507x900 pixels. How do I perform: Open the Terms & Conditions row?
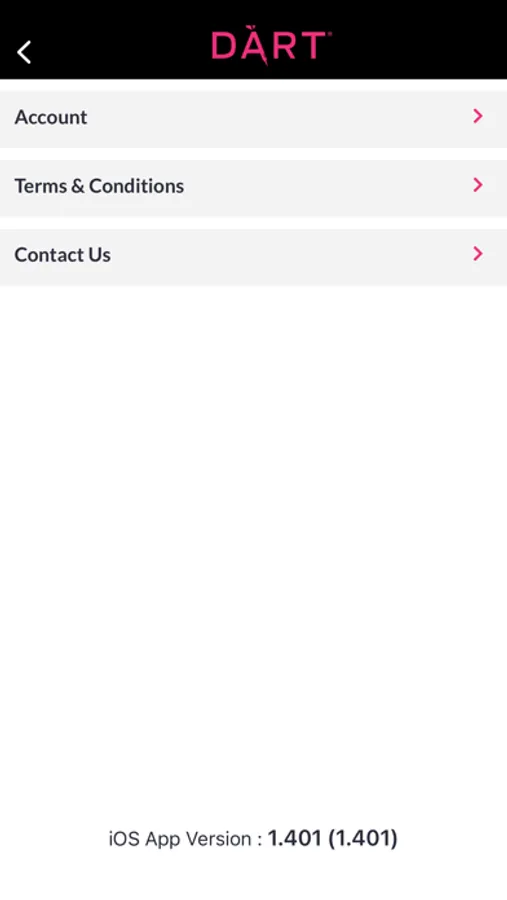[x=253, y=188]
